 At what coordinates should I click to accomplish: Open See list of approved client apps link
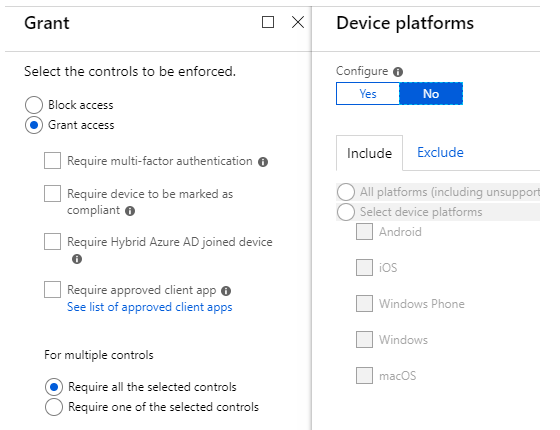click(x=150, y=307)
